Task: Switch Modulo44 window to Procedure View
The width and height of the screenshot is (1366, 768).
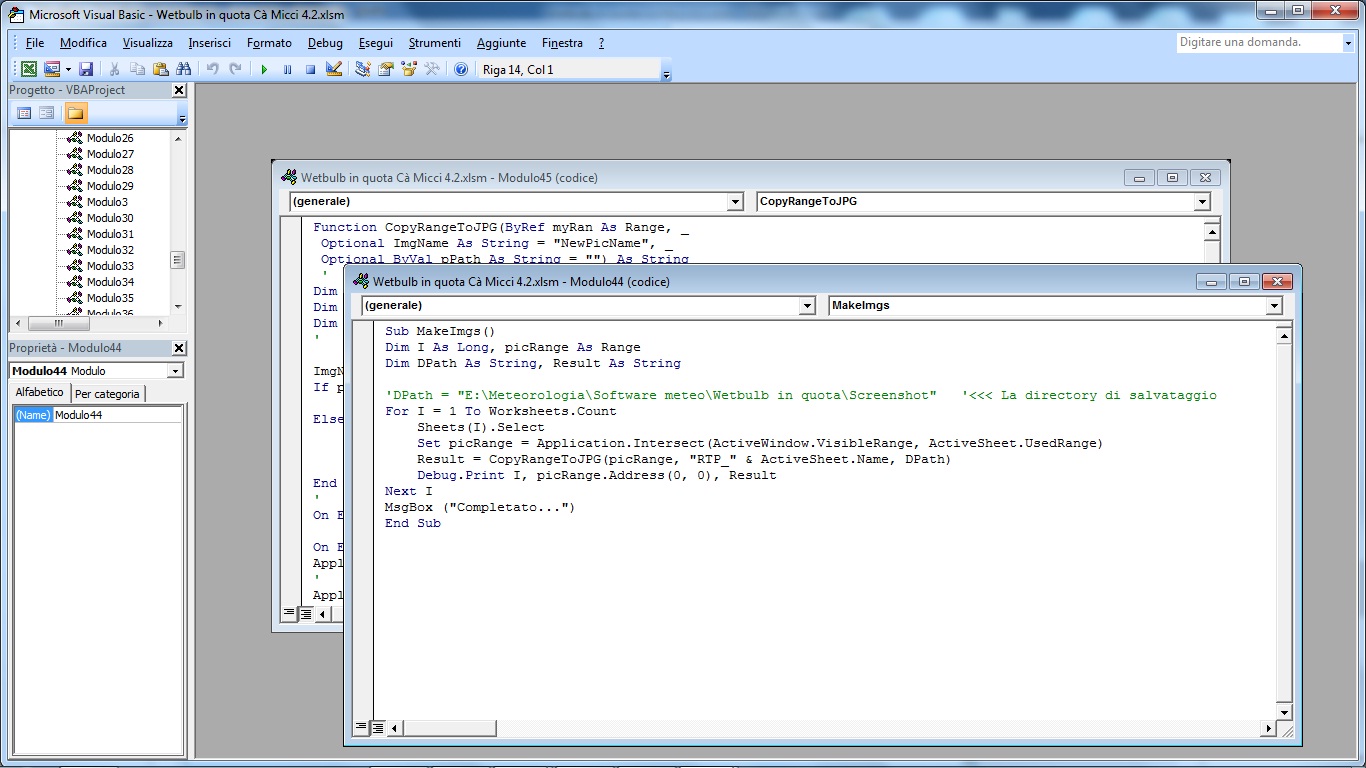Action: coord(361,728)
